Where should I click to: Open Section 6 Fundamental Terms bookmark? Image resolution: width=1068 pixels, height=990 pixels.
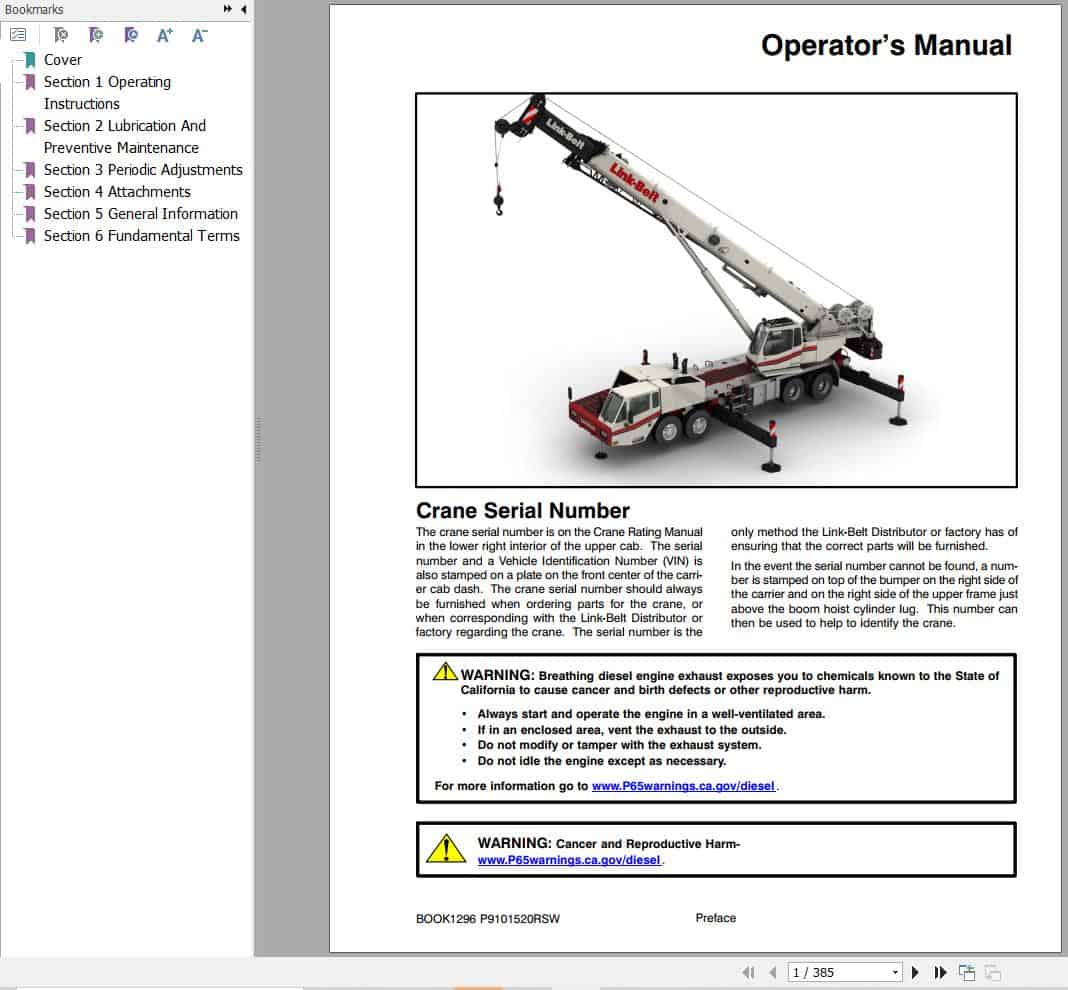pos(141,236)
